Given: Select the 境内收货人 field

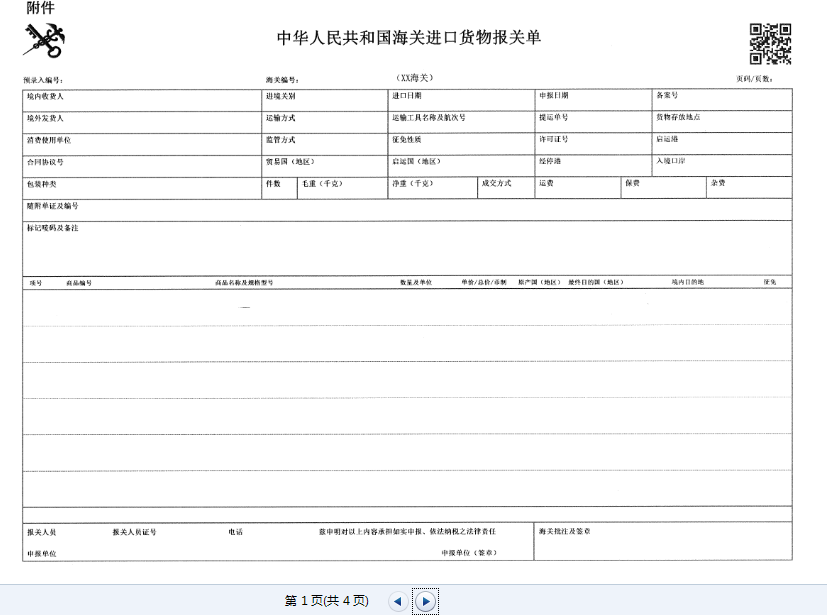Looking at the screenshot, I should click(x=142, y=100).
